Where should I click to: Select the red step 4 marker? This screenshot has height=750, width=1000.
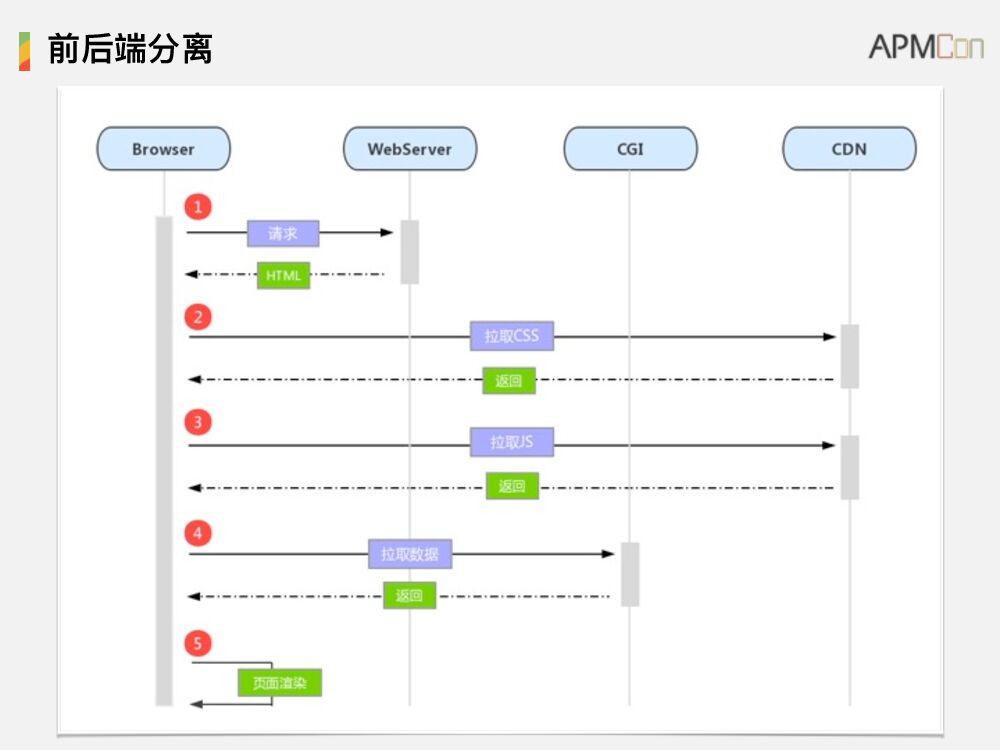coord(198,533)
